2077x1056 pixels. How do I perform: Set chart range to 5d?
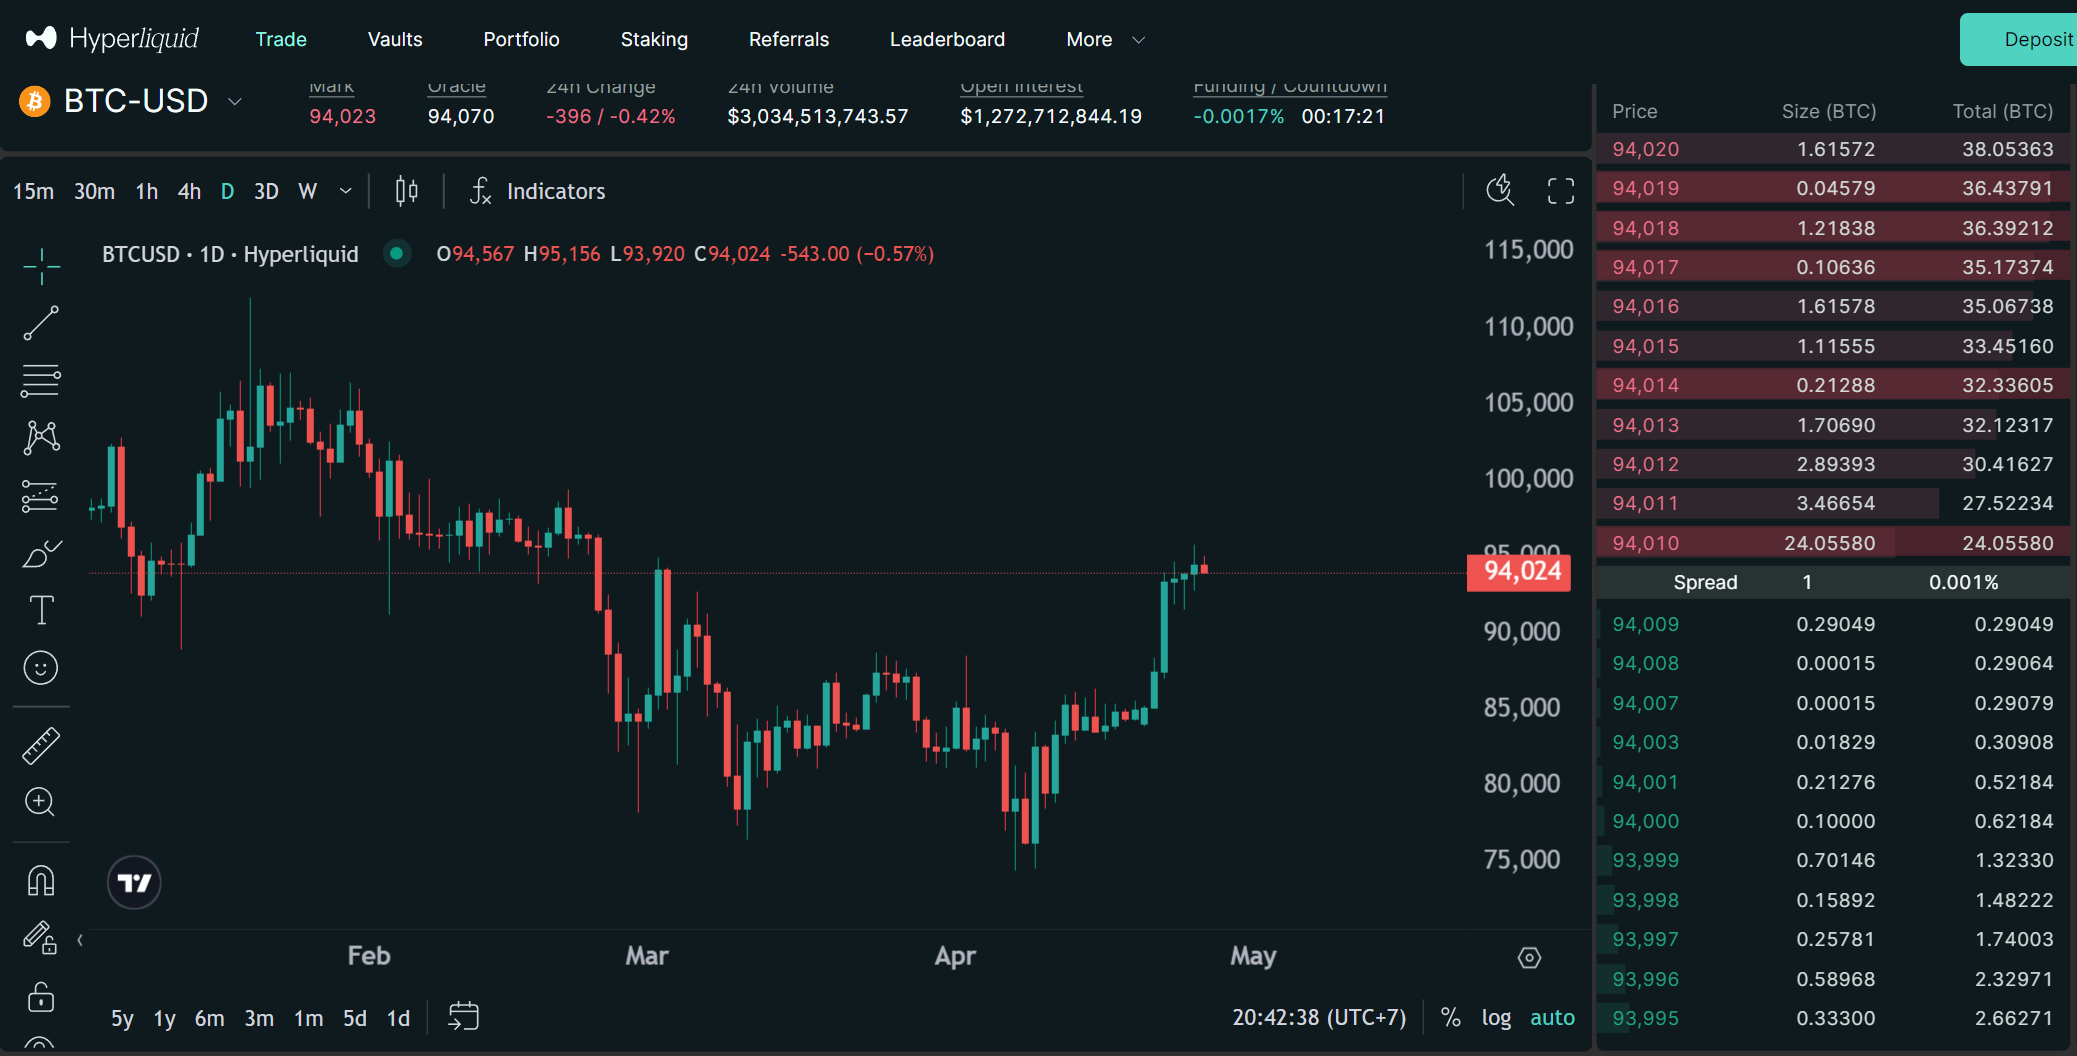(x=355, y=1018)
